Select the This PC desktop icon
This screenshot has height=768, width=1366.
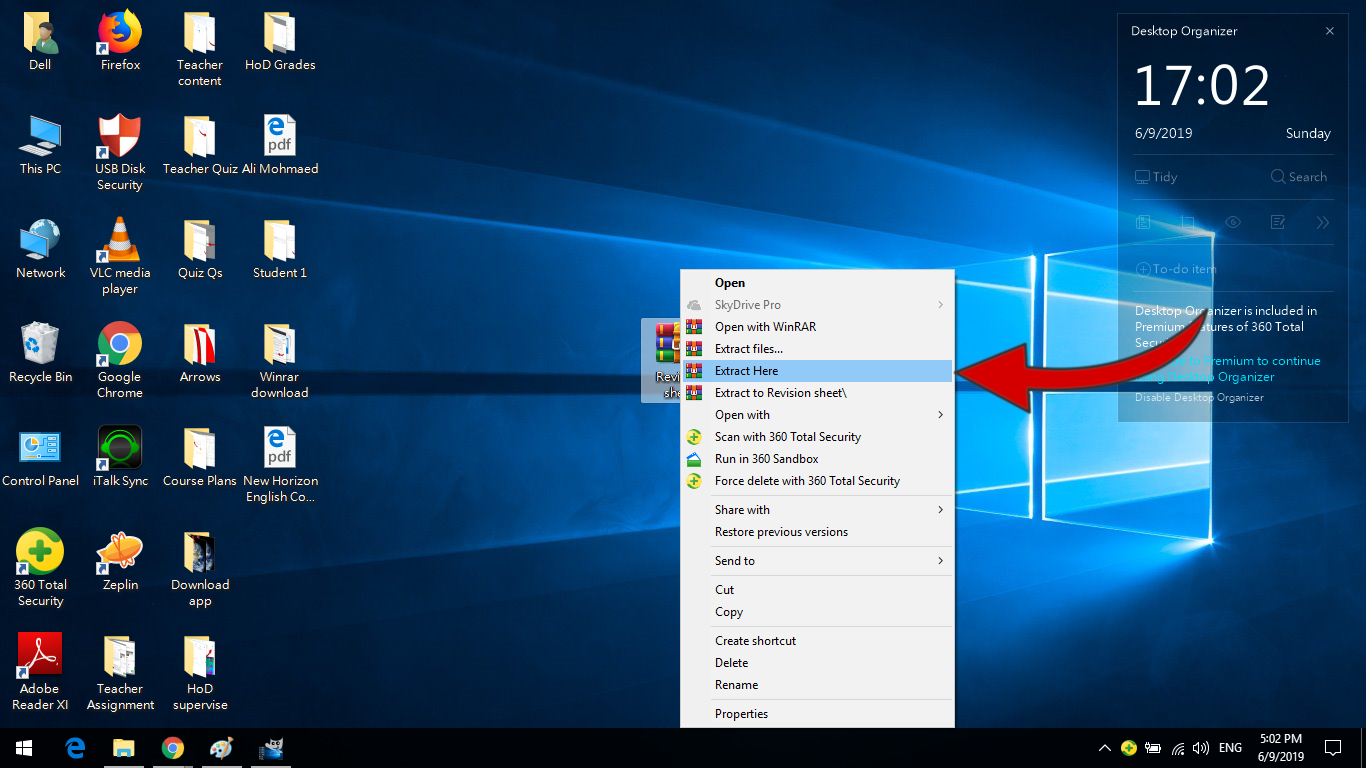(40, 146)
